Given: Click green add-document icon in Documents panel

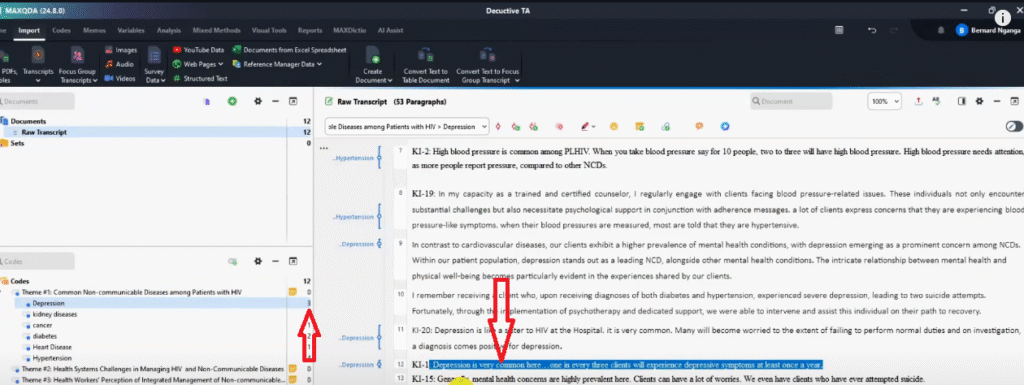Looking at the screenshot, I should click(231, 101).
